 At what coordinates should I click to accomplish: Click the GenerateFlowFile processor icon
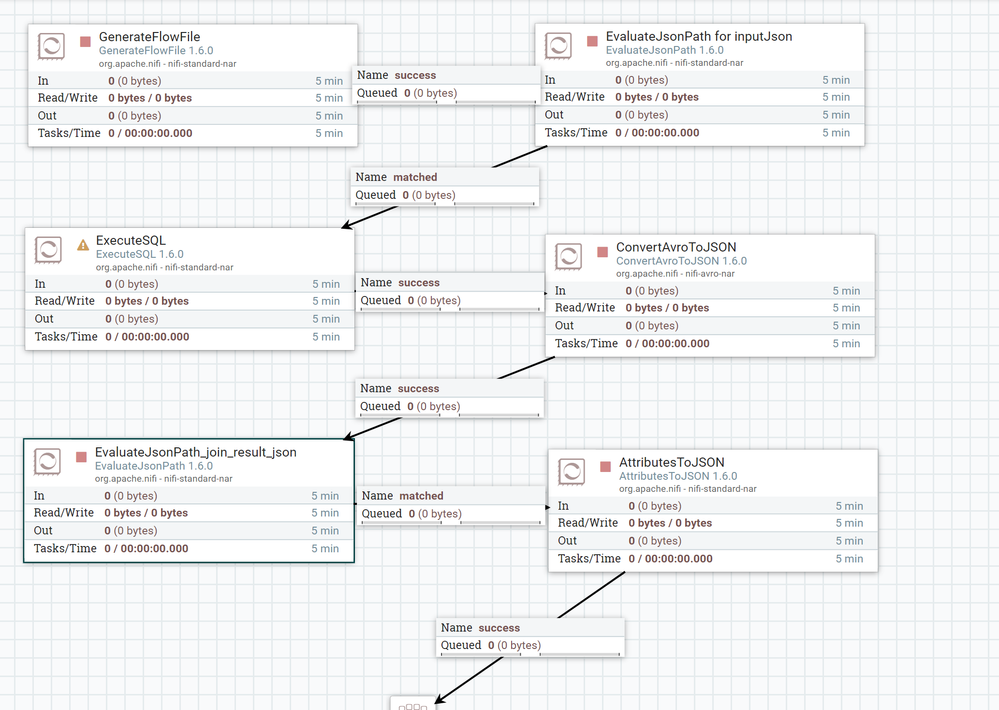coord(51,46)
